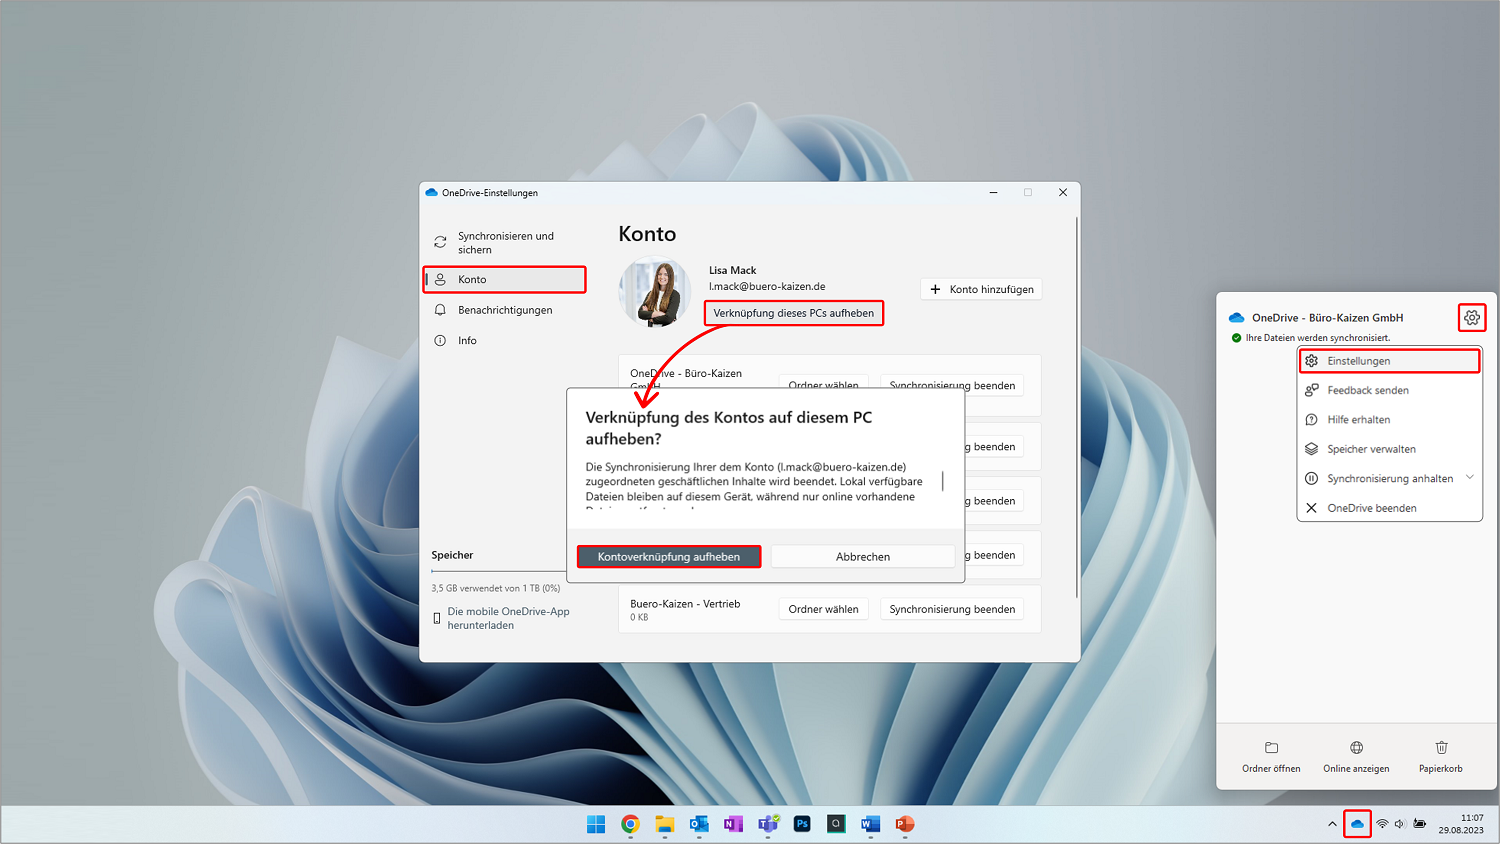Open Photoshop from the taskbar
The image size is (1500, 844).
coord(802,824)
